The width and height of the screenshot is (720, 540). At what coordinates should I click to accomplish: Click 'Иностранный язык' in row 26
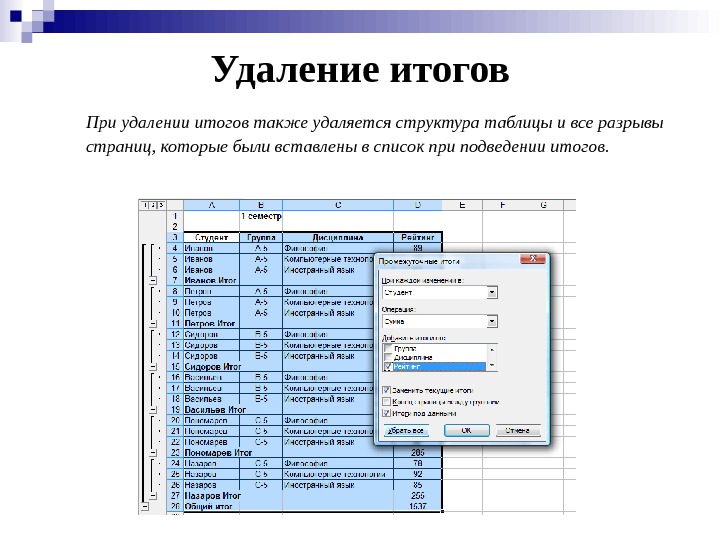pyautogui.click(x=338, y=485)
